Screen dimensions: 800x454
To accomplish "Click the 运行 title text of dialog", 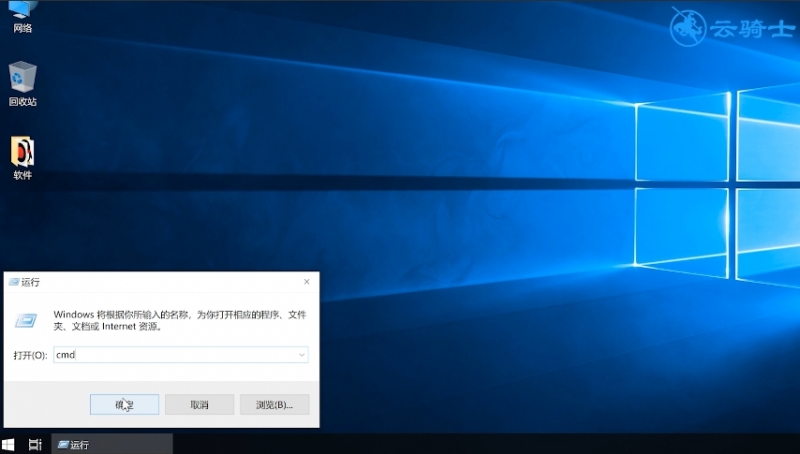I will (x=30, y=282).
